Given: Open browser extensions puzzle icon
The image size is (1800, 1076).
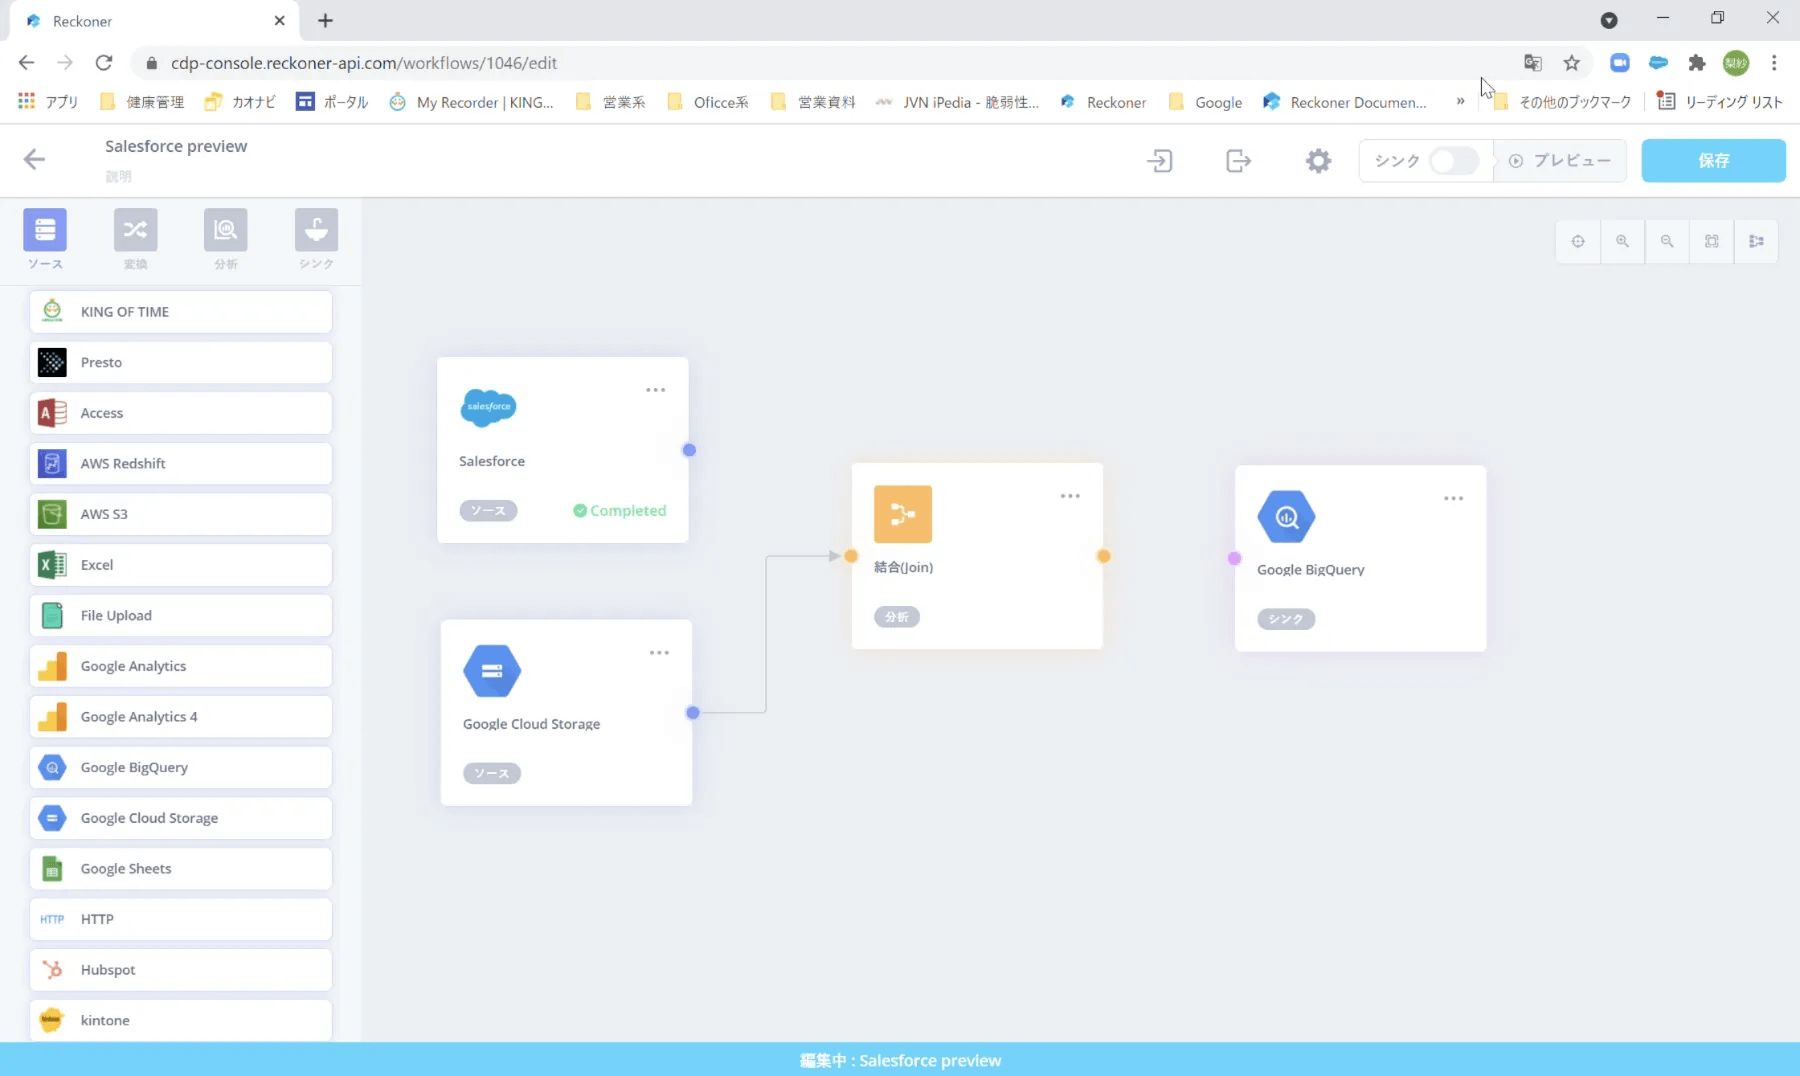Looking at the screenshot, I should point(1697,63).
